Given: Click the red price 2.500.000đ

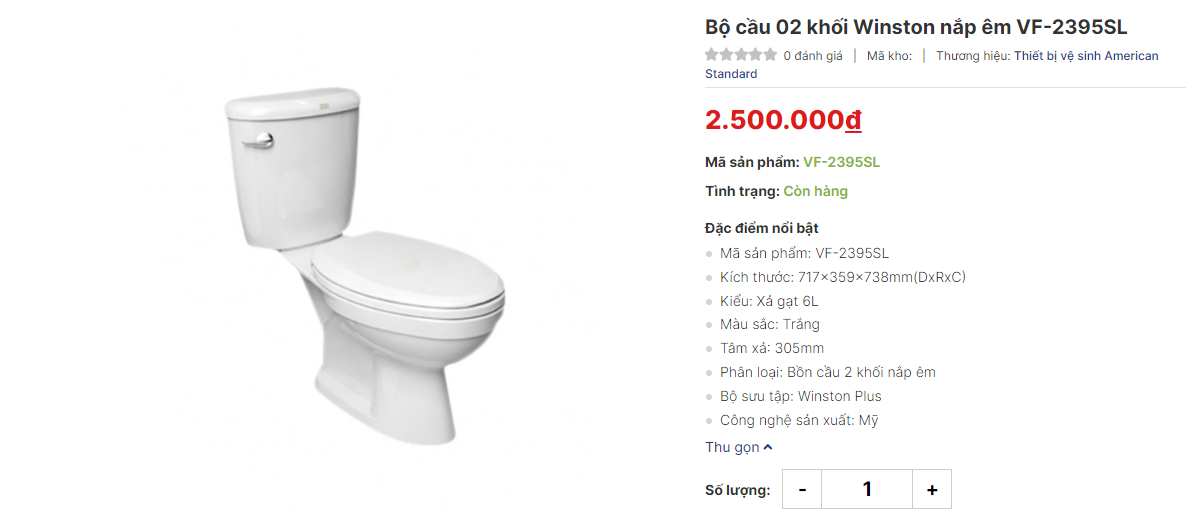Looking at the screenshot, I should pos(784,120).
